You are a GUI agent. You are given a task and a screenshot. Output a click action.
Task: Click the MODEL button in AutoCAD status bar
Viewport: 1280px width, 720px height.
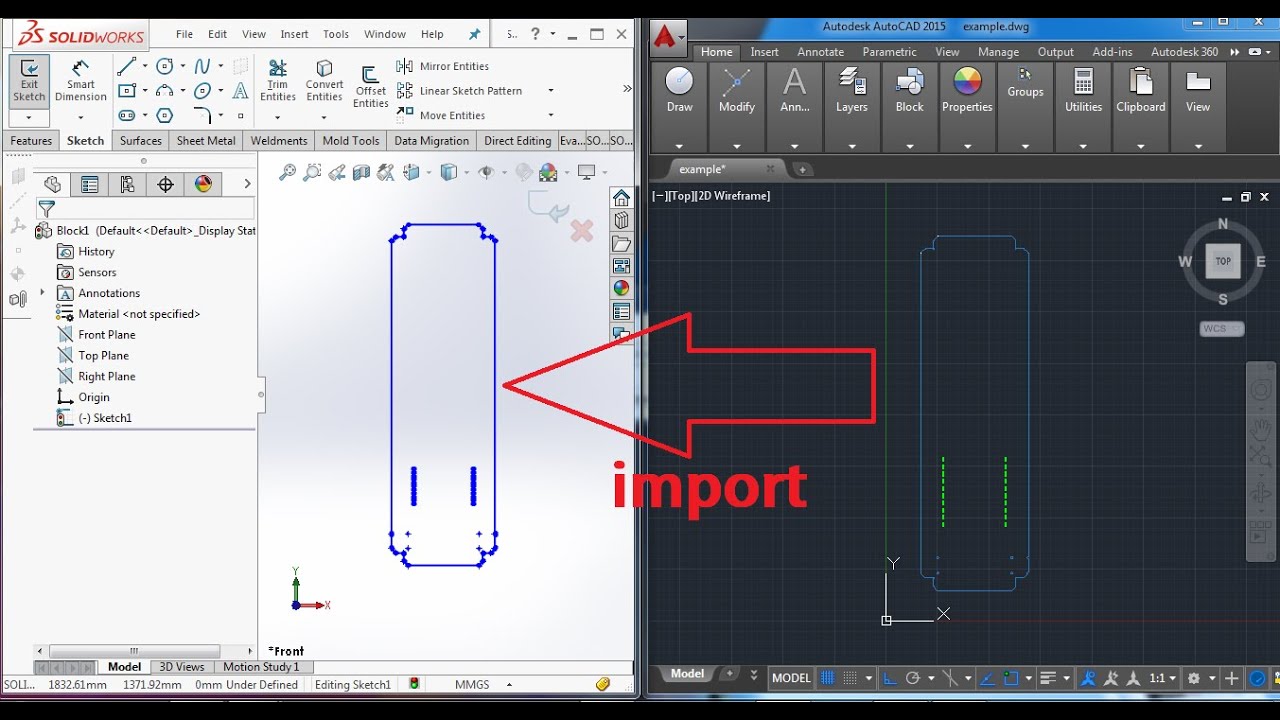click(791, 678)
